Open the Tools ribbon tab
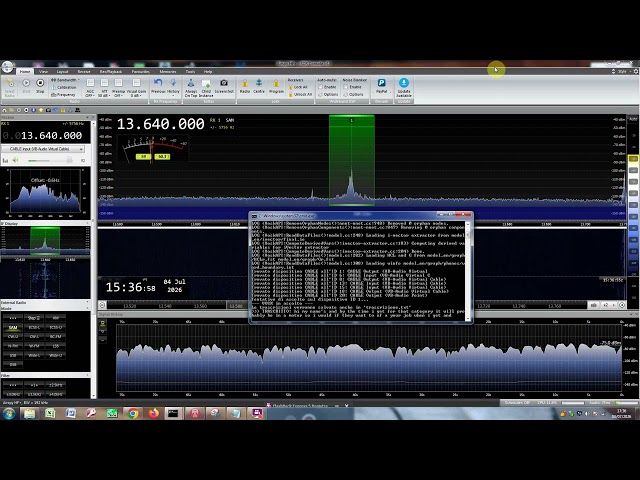 click(190, 71)
